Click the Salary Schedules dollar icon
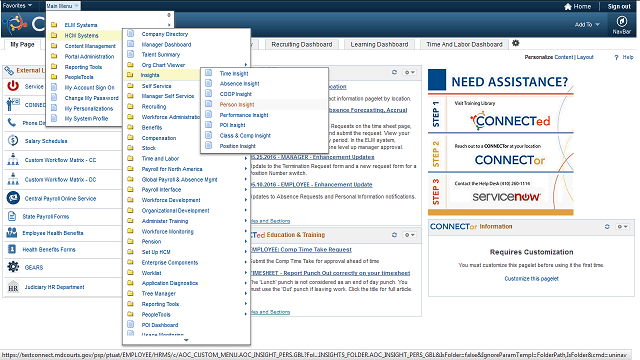The width and height of the screenshot is (640, 360). (13, 140)
